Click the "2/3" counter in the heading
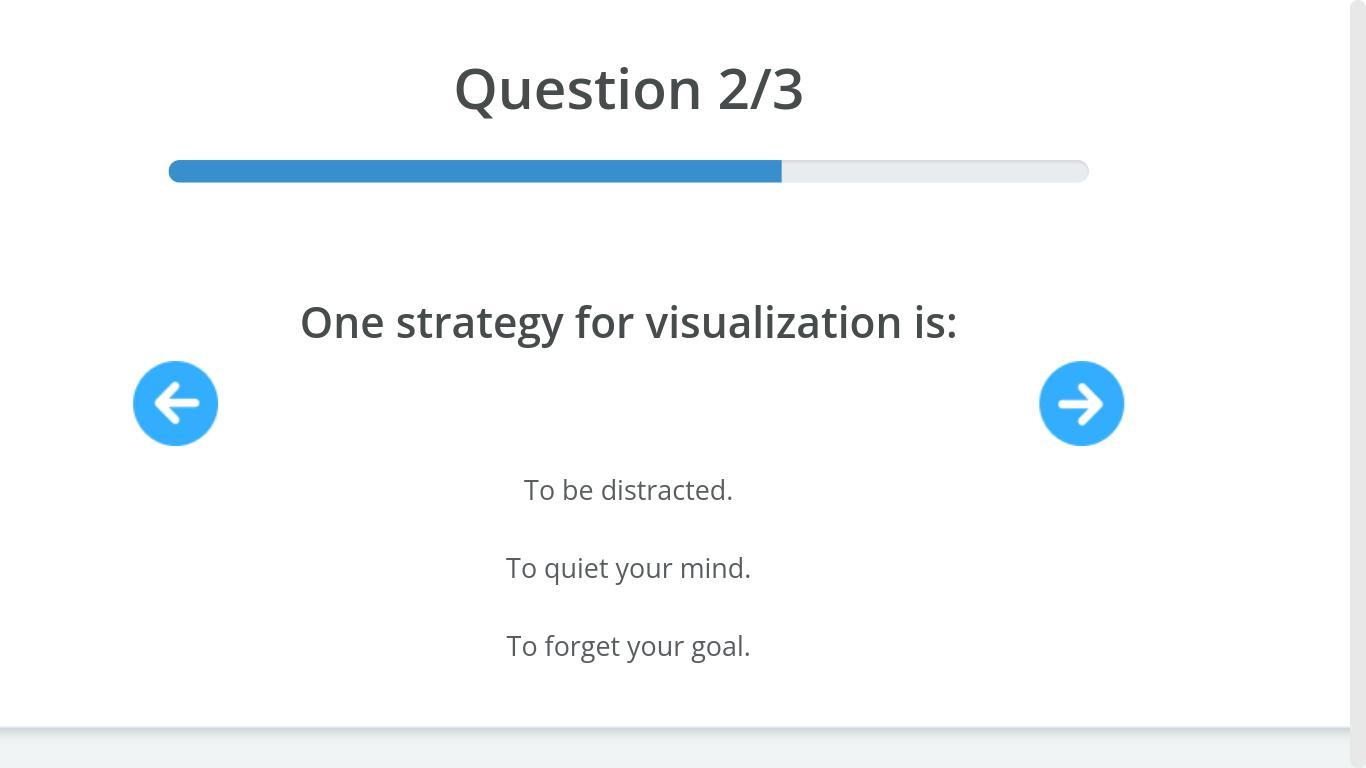This screenshot has height=768, width=1366. pos(760,89)
